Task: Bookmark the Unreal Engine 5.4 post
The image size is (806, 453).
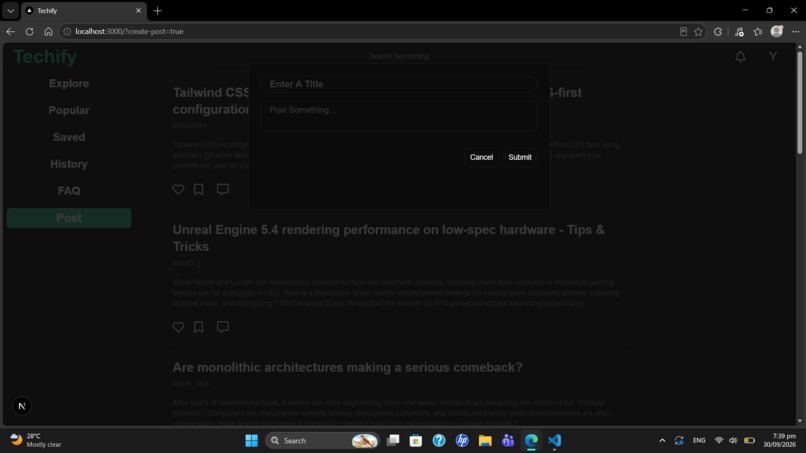Action: (x=198, y=327)
